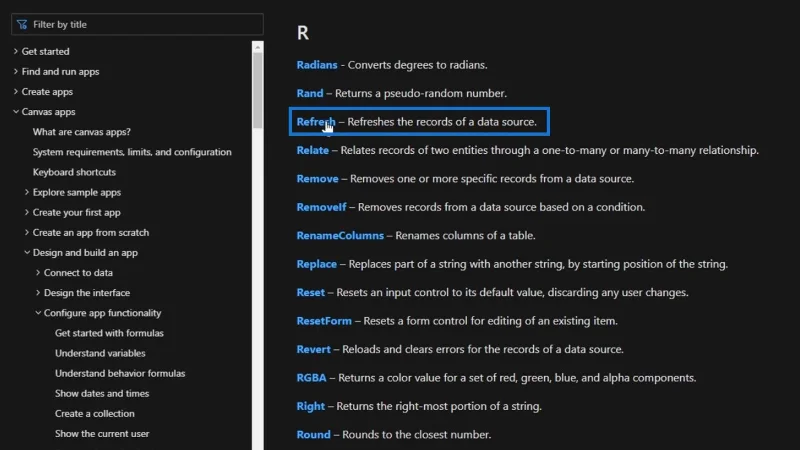Viewport: 800px width, 450px height.
Task: Open the RGBA function link
Action: [311, 378]
